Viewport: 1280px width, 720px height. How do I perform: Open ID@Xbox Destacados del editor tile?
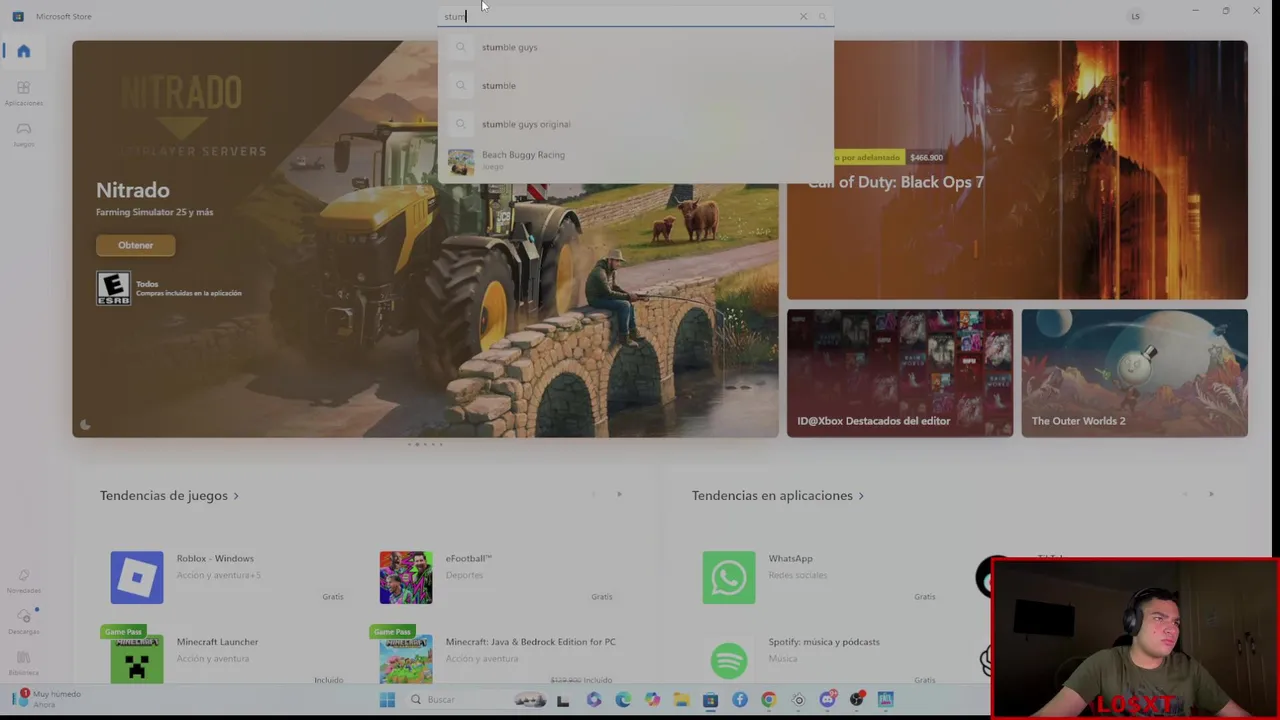click(899, 373)
